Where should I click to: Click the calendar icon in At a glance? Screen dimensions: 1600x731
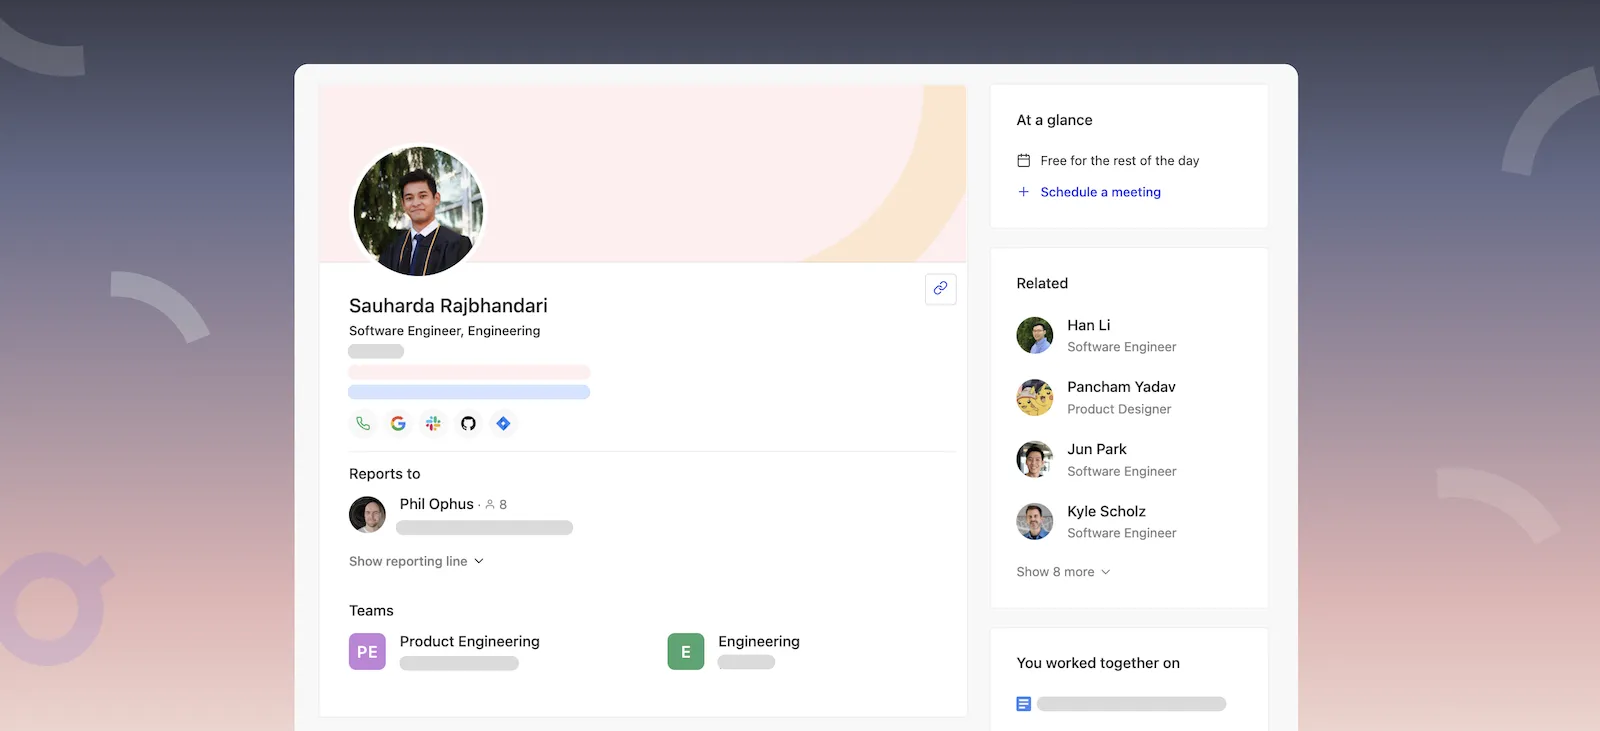1024,161
